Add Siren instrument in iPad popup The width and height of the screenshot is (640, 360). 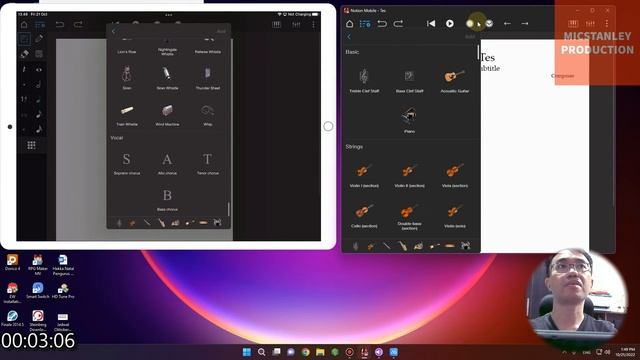pyautogui.click(x=127, y=78)
